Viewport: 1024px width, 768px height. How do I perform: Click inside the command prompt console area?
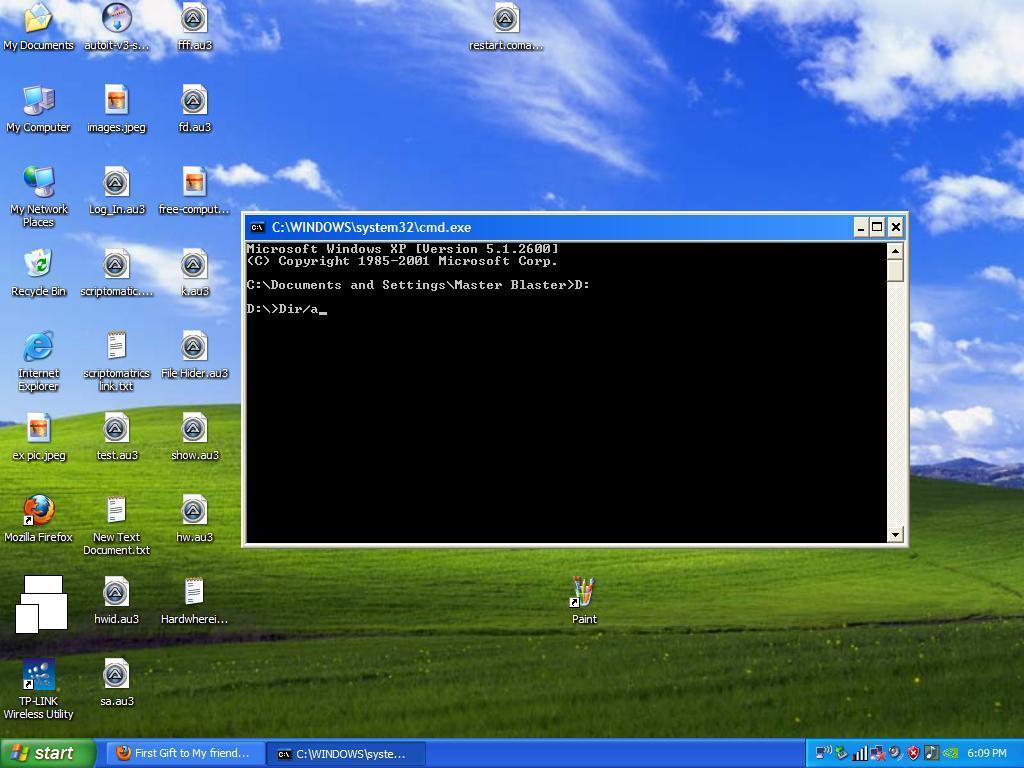click(566, 392)
